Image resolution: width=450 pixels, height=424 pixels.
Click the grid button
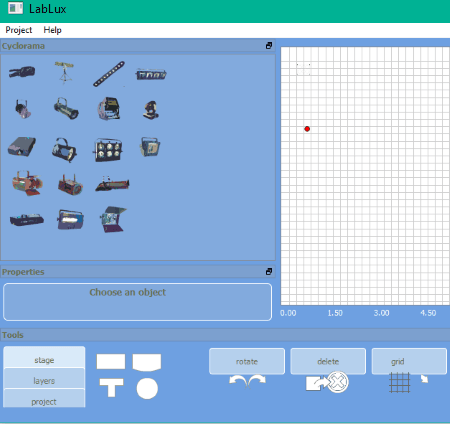click(x=409, y=361)
